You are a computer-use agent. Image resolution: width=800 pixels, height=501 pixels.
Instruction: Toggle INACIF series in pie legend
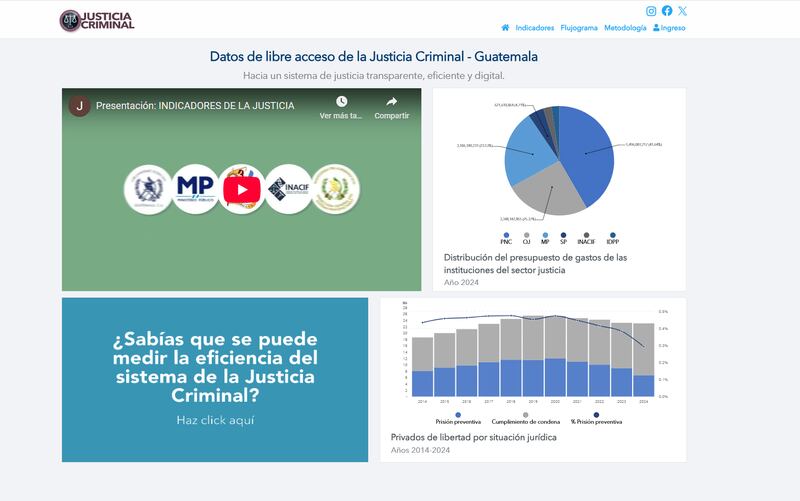(586, 238)
